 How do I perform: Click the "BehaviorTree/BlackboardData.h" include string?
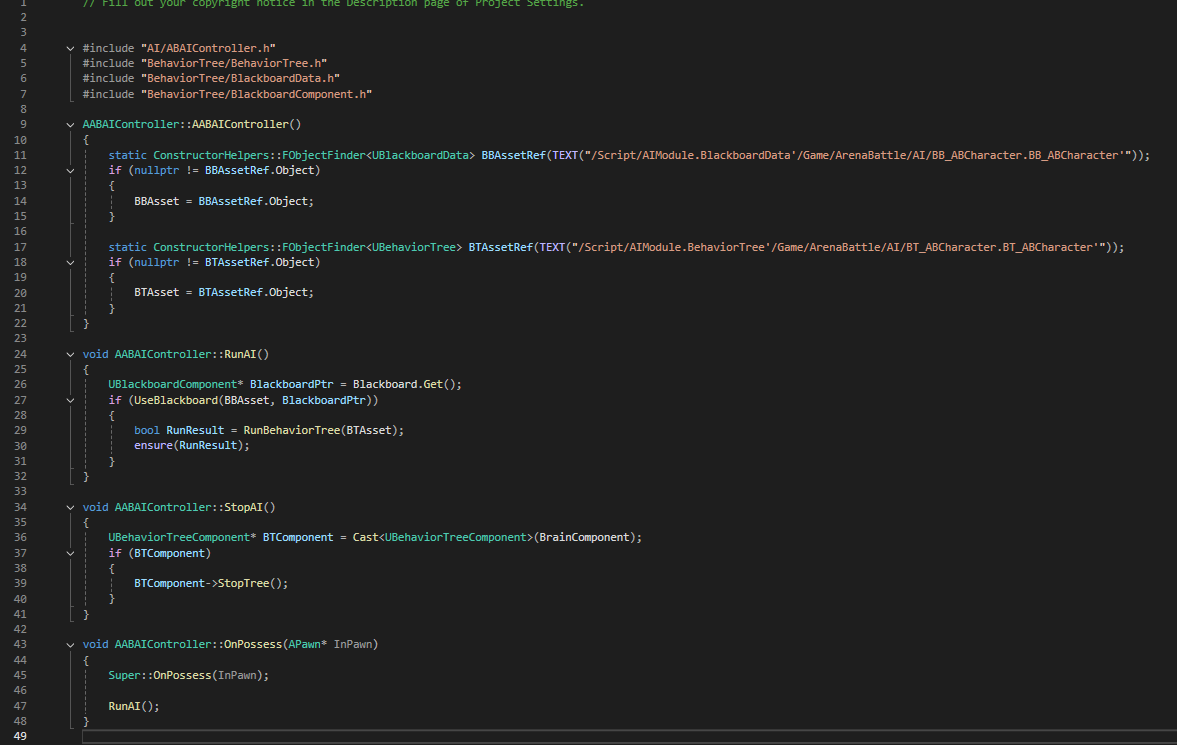pyautogui.click(x=240, y=78)
